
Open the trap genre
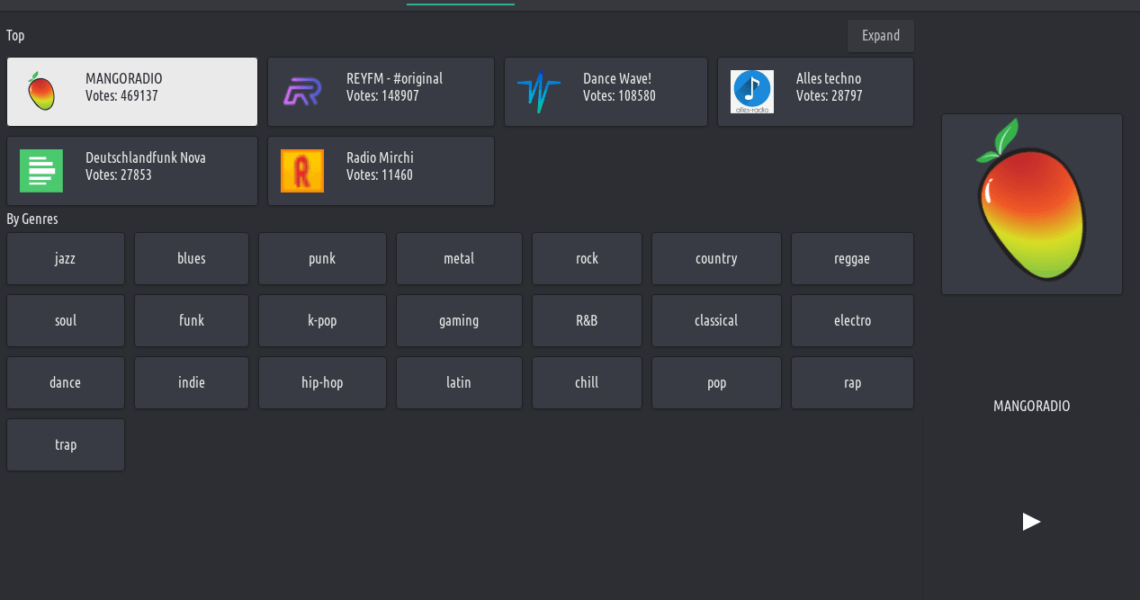[x=65, y=445]
